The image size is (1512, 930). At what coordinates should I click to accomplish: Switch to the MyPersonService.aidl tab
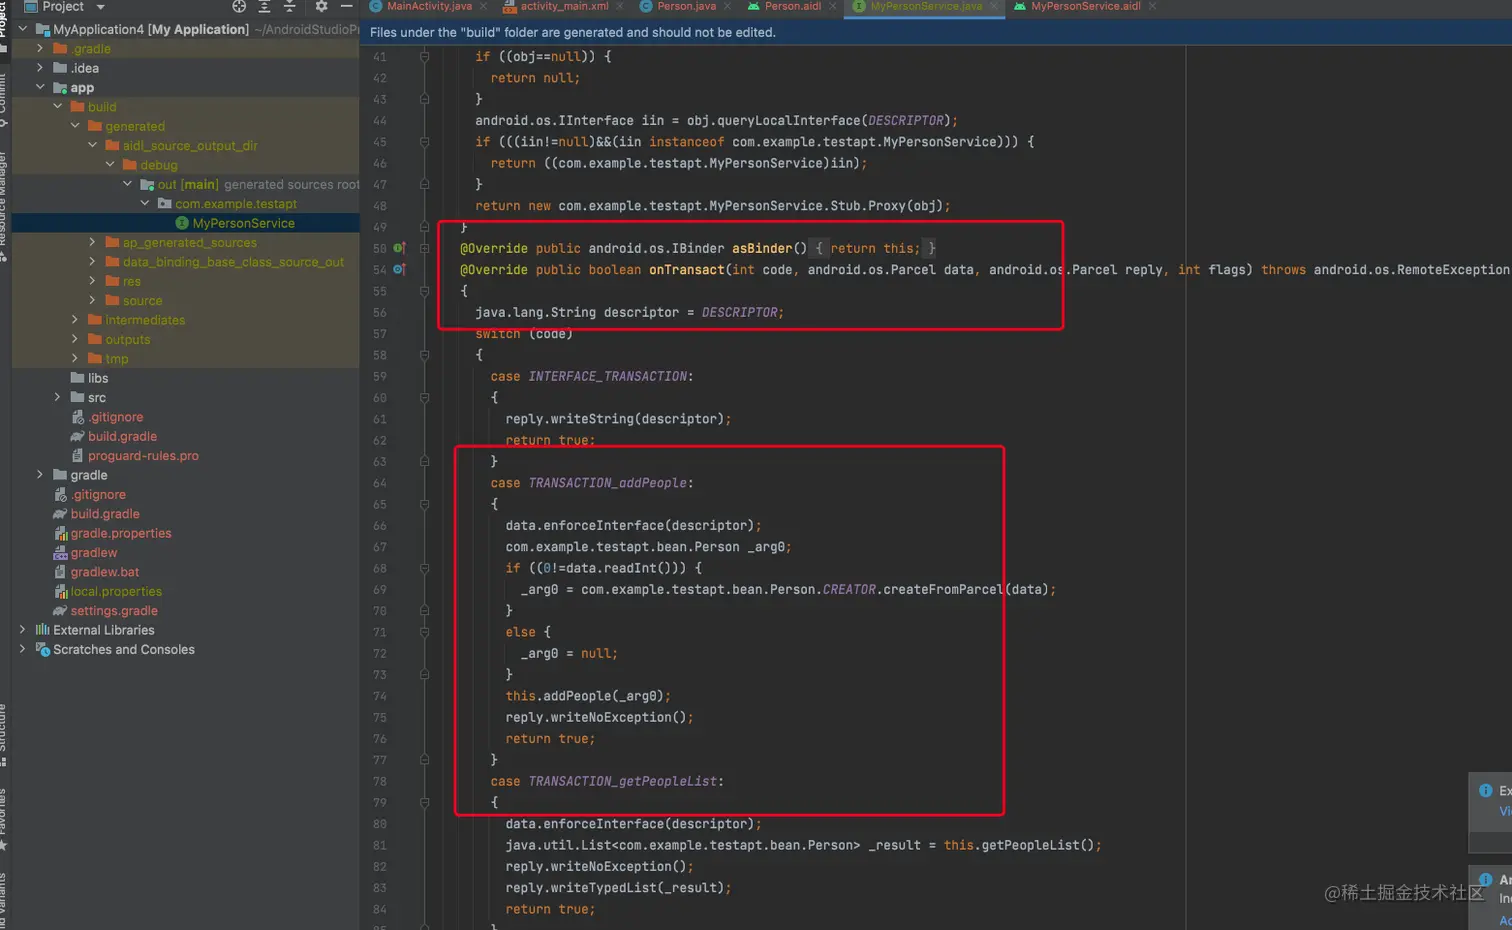[x=1085, y=6]
